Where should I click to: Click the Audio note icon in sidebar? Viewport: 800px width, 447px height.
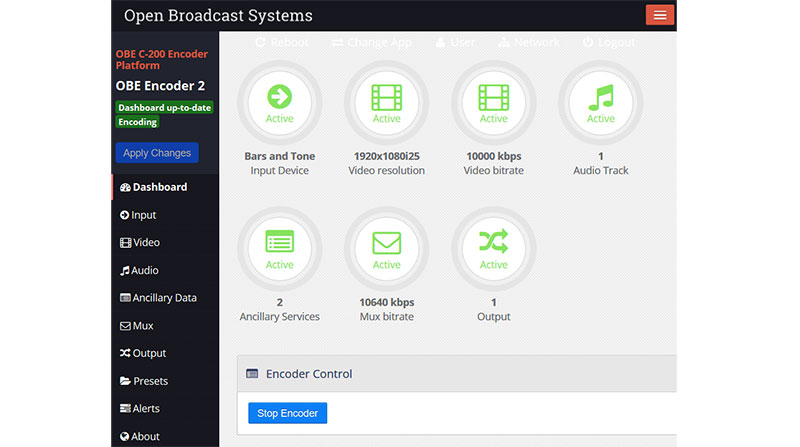(124, 270)
